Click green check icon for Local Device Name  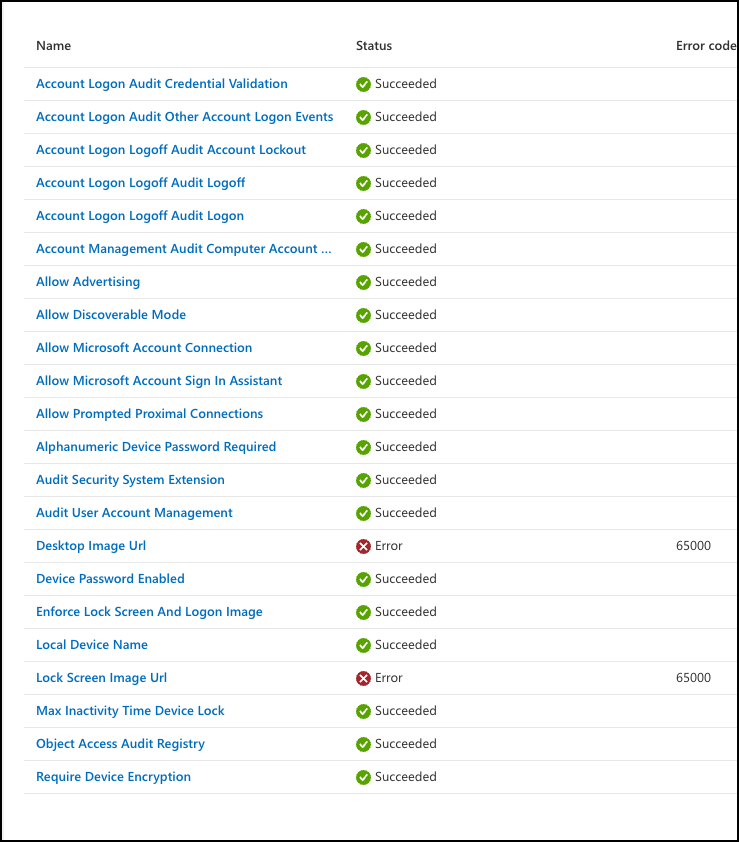364,645
